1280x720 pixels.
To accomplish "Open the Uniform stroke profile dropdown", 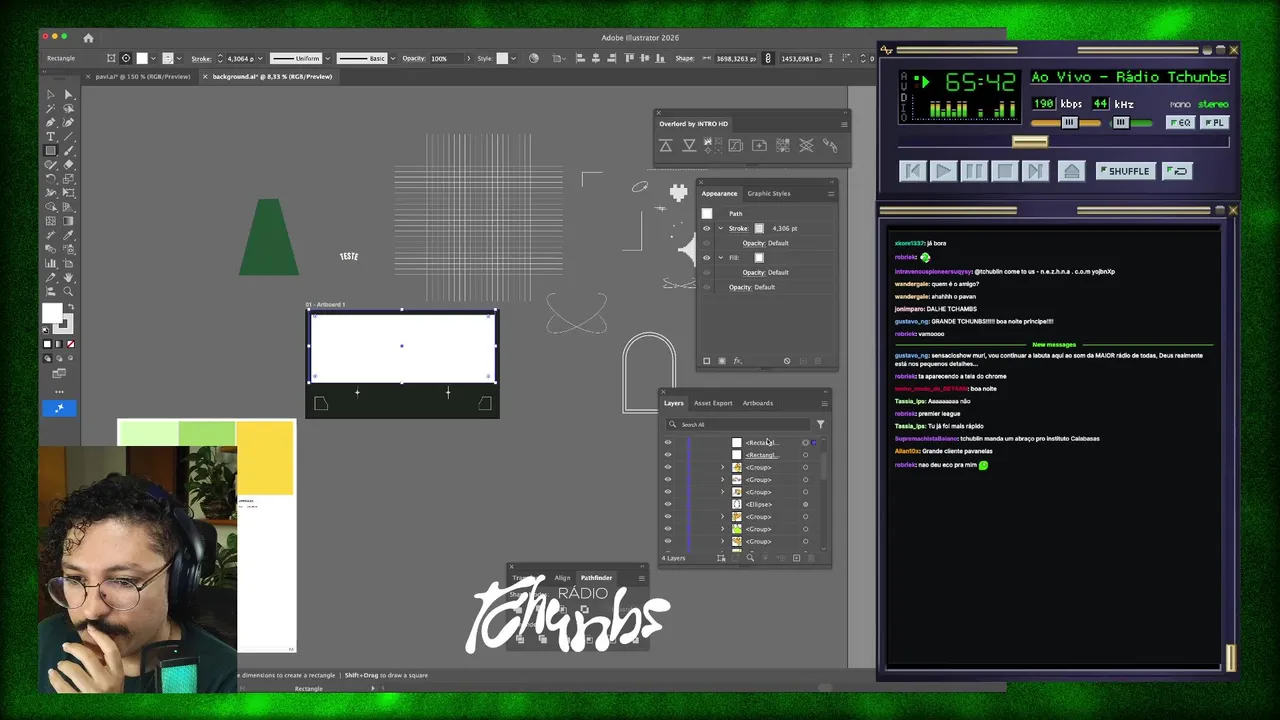I will [x=328, y=58].
